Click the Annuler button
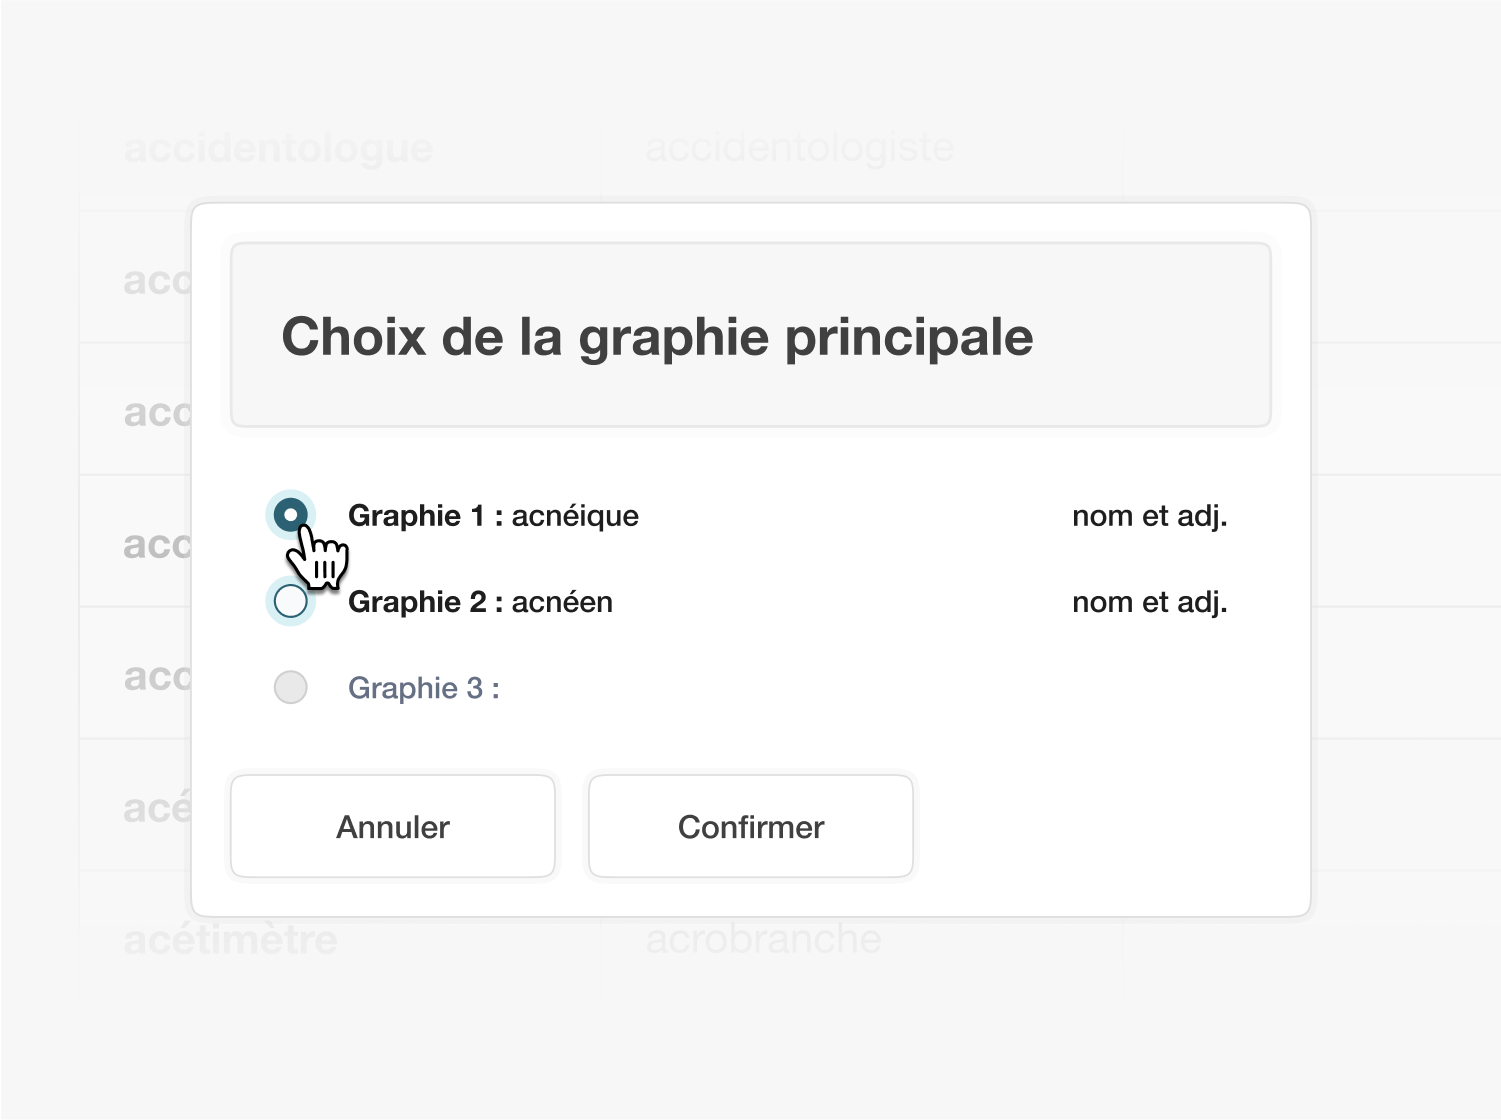This screenshot has height=1120, width=1501. pyautogui.click(x=393, y=827)
